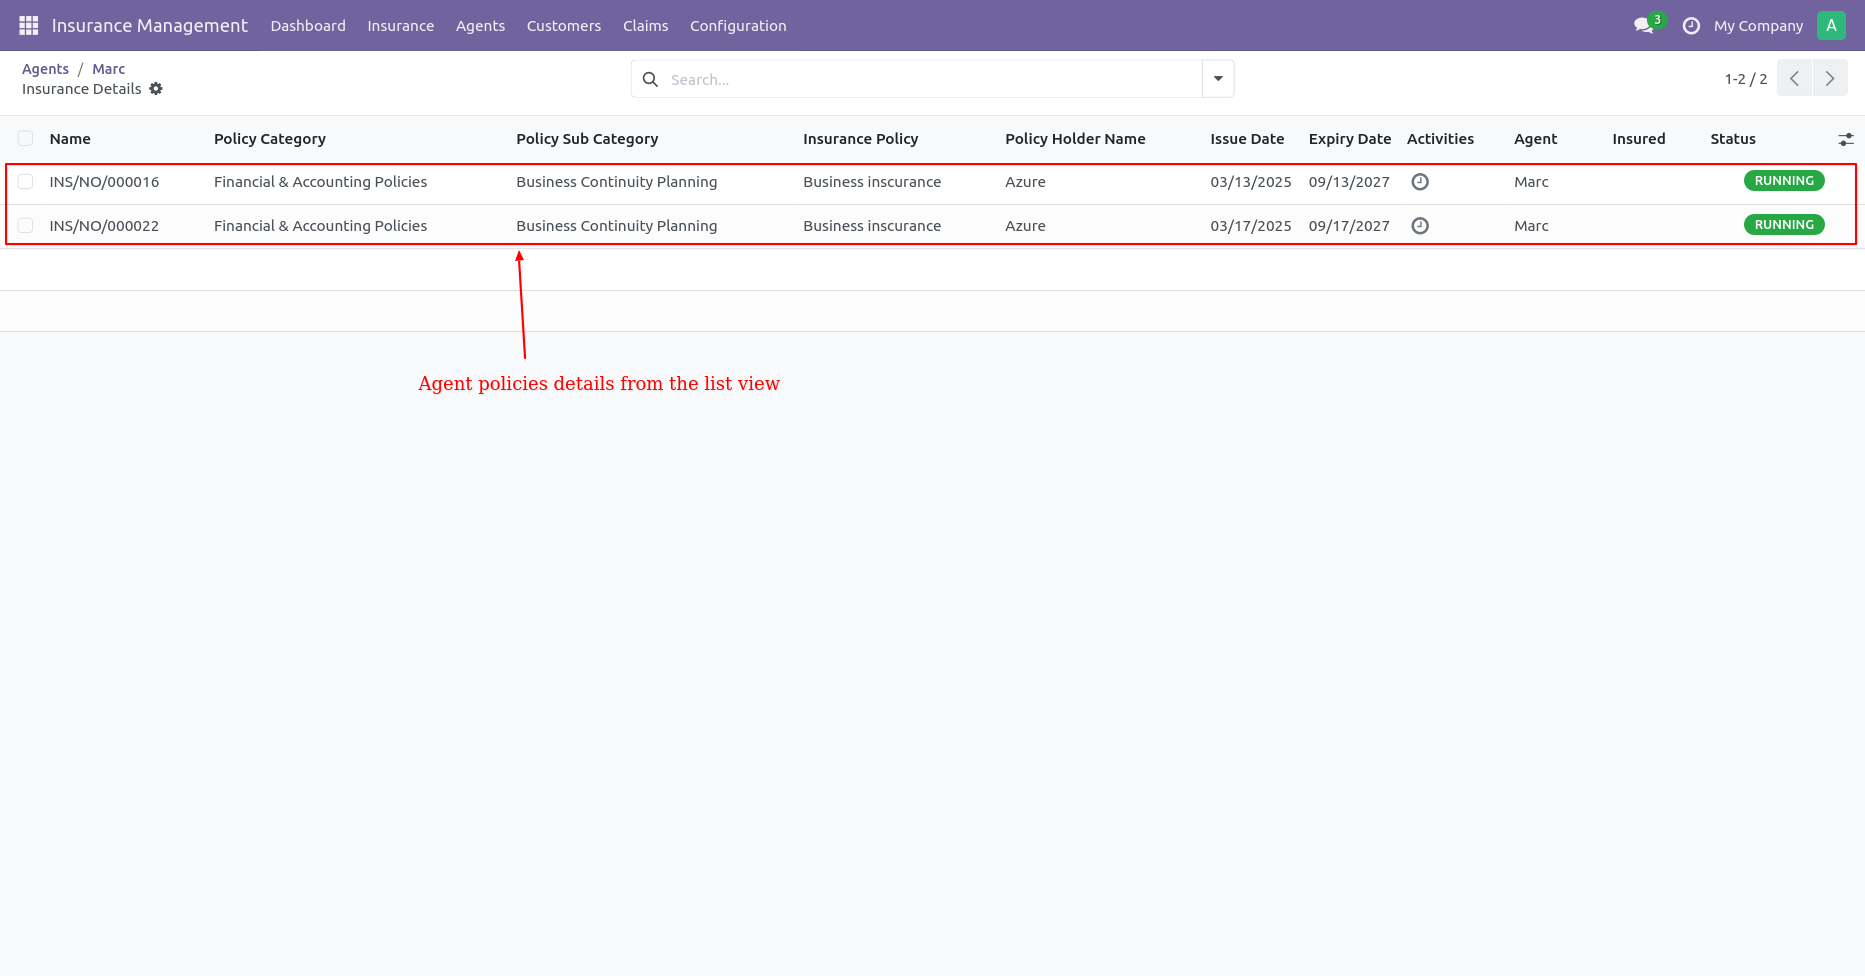Toggle the select-all rows checkbox
1865x976 pixels.
[x=26, y=139]
